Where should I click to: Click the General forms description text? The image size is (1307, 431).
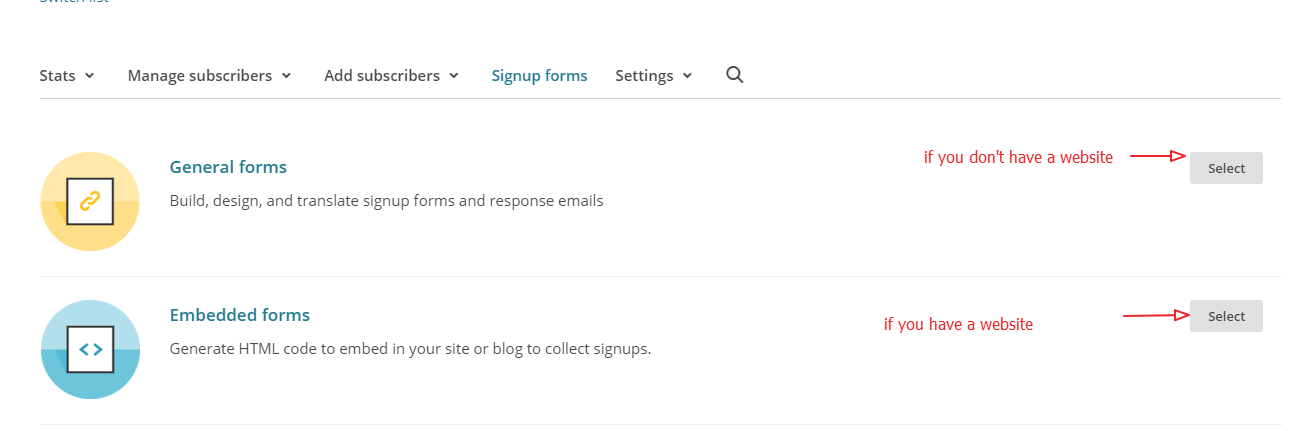pyautogui.click(x=387, y=200)
